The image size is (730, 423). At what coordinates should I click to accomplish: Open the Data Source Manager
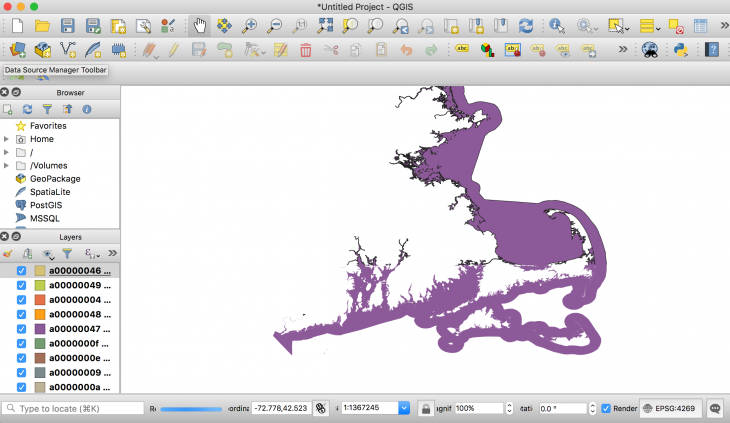(17, 49)
